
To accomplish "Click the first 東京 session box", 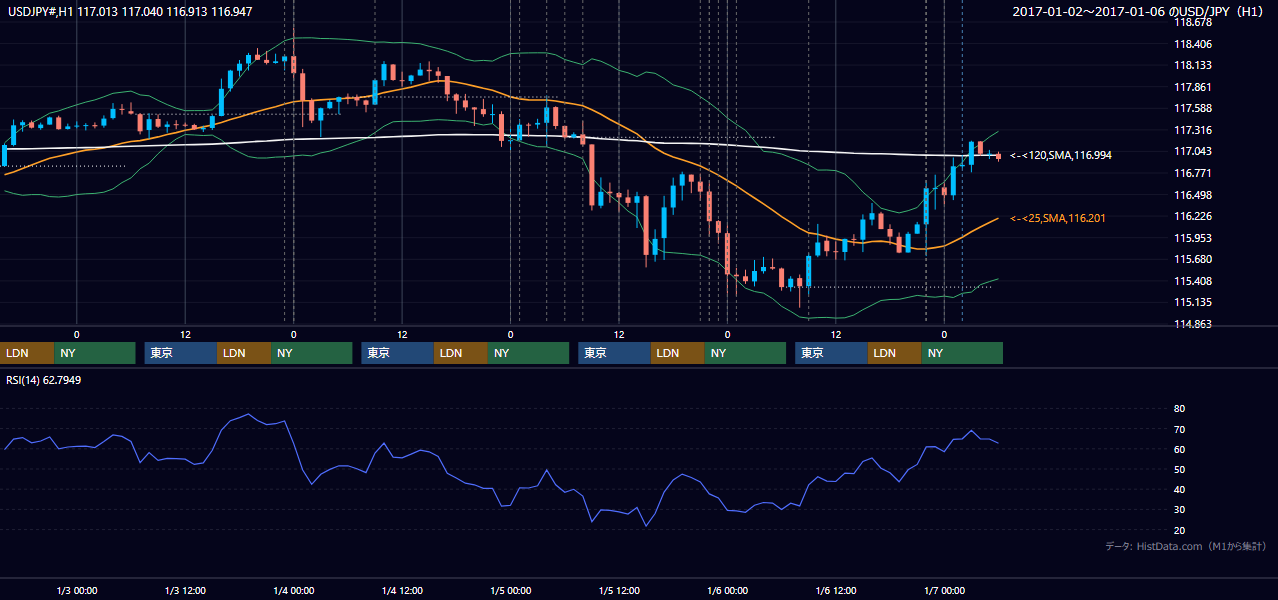I will click(181, 353).
